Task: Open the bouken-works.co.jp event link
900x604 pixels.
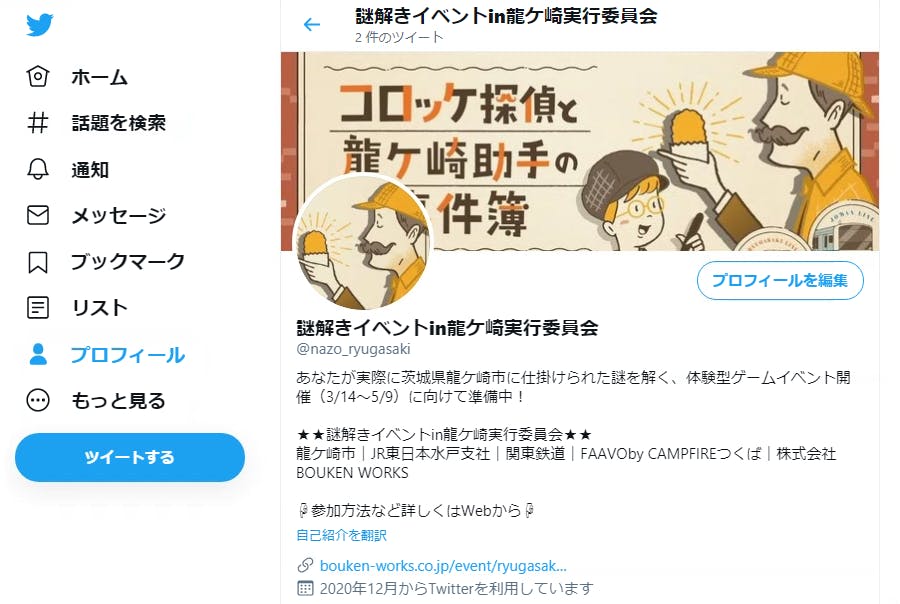Action: click(443, 566)
